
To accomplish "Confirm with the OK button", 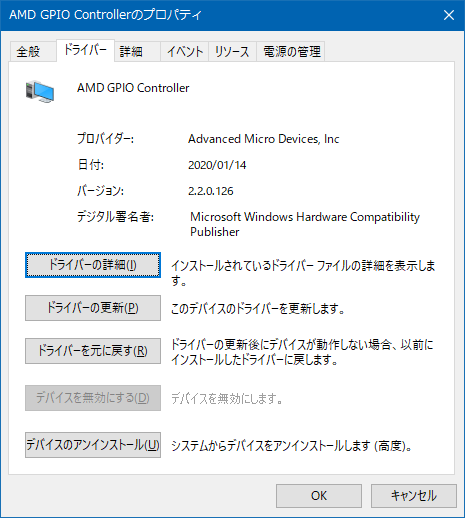I will pyautogui.click(x=319, y=496).
